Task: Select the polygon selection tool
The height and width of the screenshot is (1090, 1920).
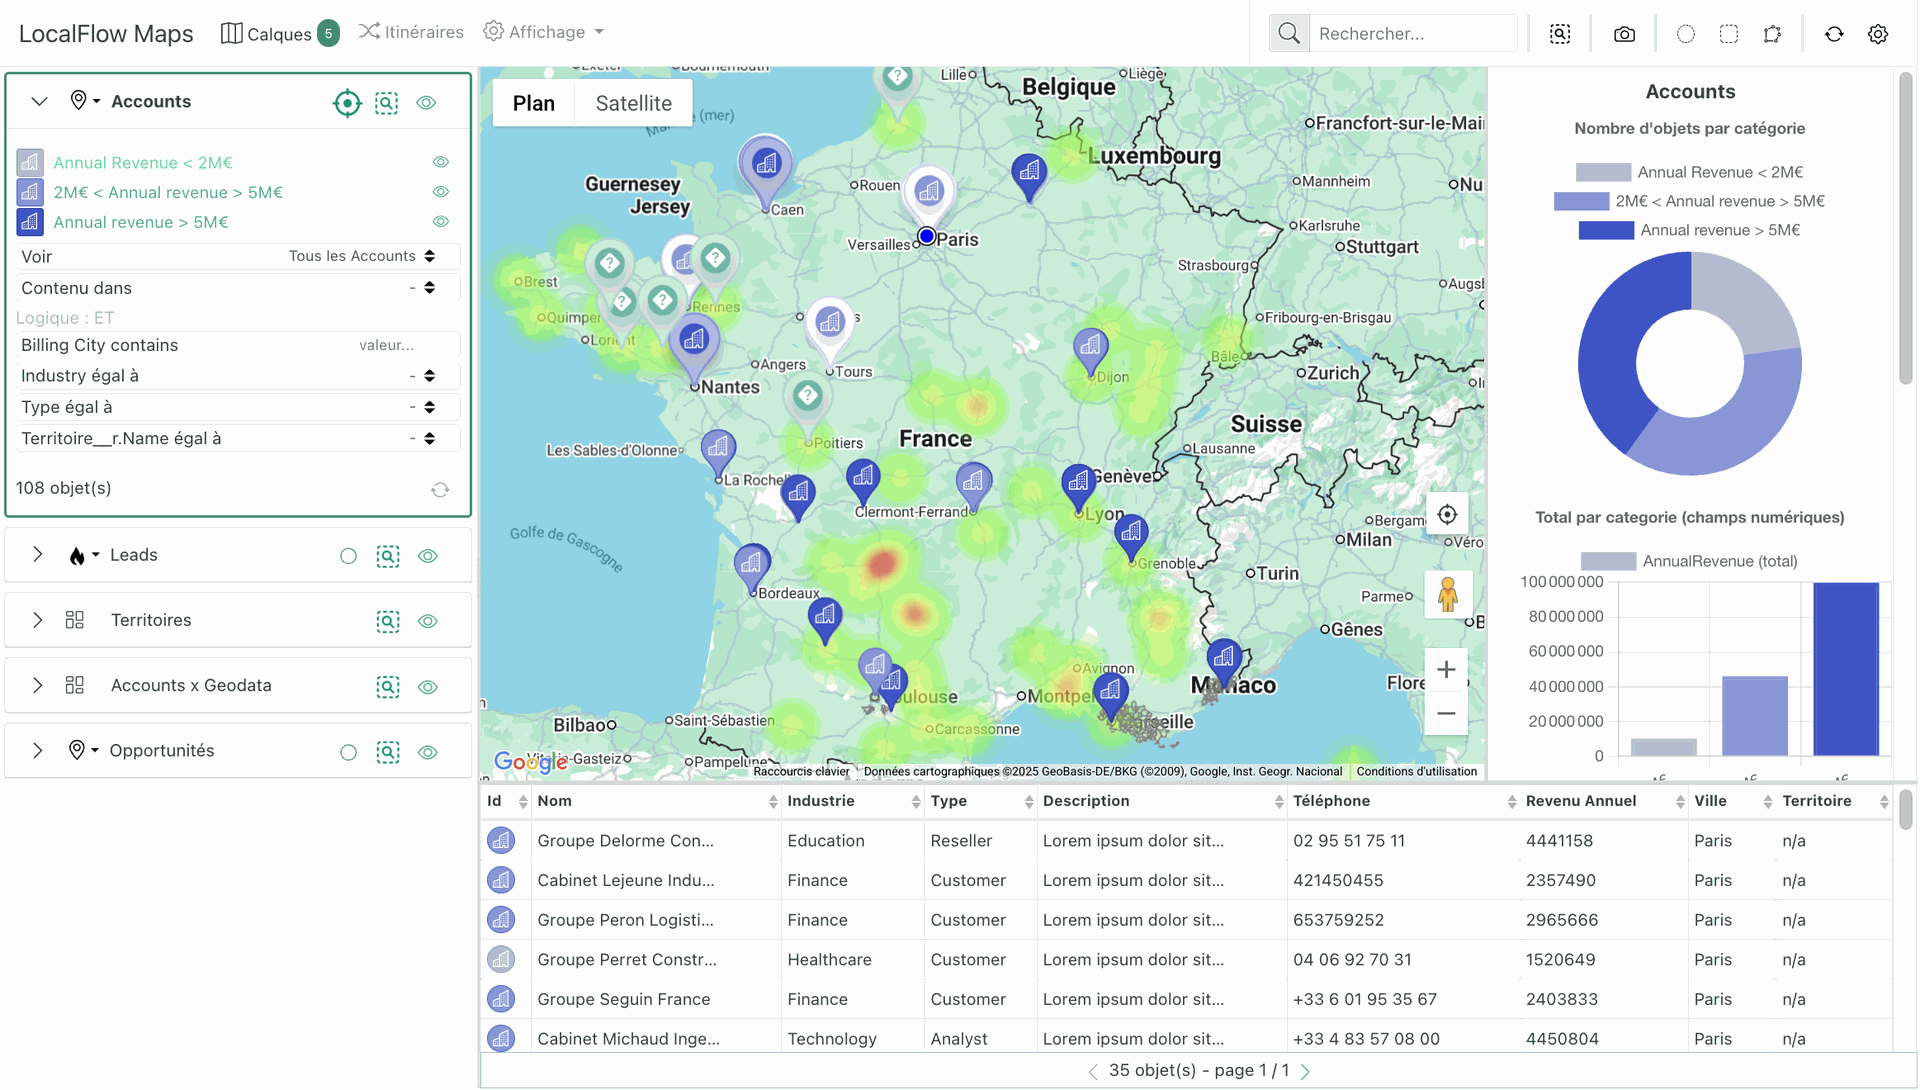Action: point(1772,34)
